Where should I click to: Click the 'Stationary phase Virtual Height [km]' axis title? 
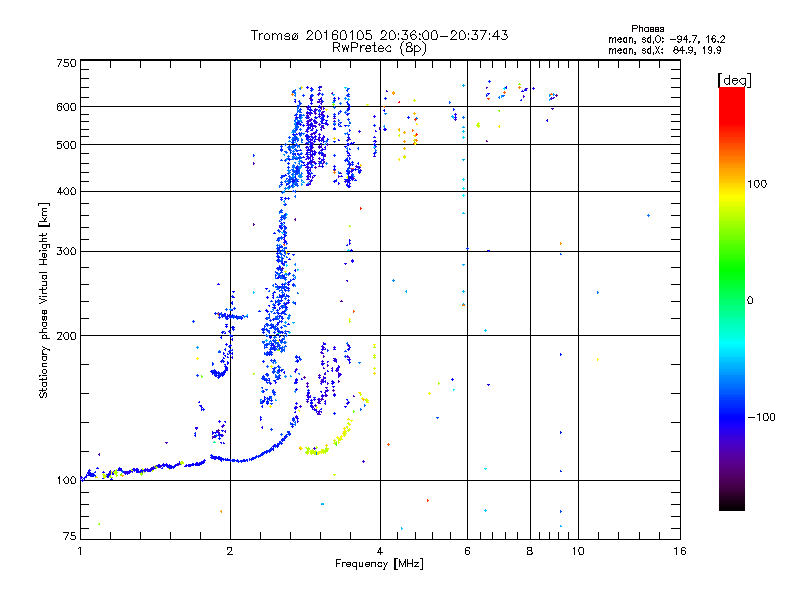44,301
